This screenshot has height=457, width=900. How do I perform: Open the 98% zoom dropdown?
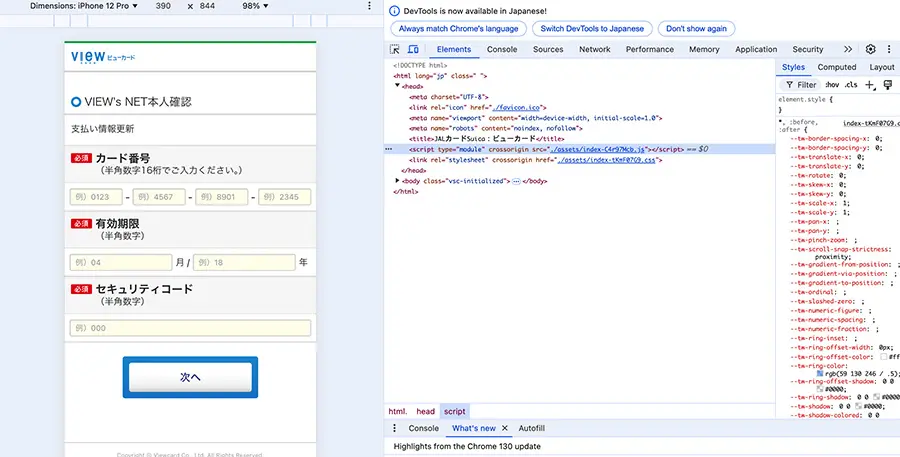[x=255, y=6]
